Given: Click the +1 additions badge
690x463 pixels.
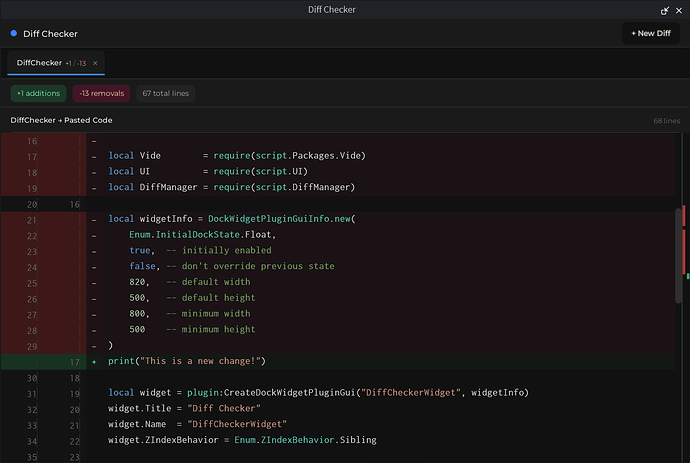Looking at the screenshot, I should tap(39, 93).
